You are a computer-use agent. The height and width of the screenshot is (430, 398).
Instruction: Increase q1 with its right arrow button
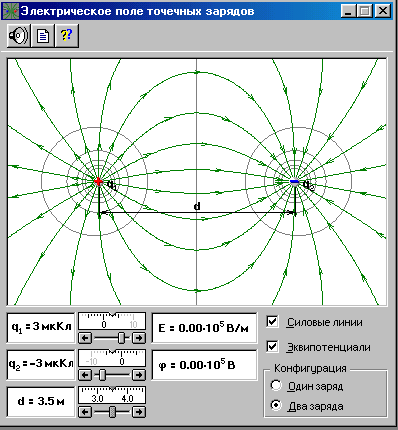coord(139,338)
